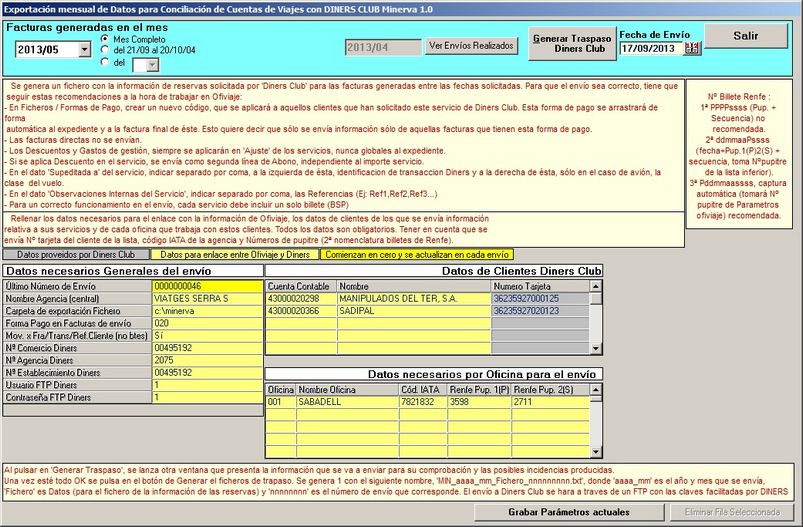Click the 'Numero Tarjeta' column header
This screenshot has width=803, height=527.
pos(540,286)
